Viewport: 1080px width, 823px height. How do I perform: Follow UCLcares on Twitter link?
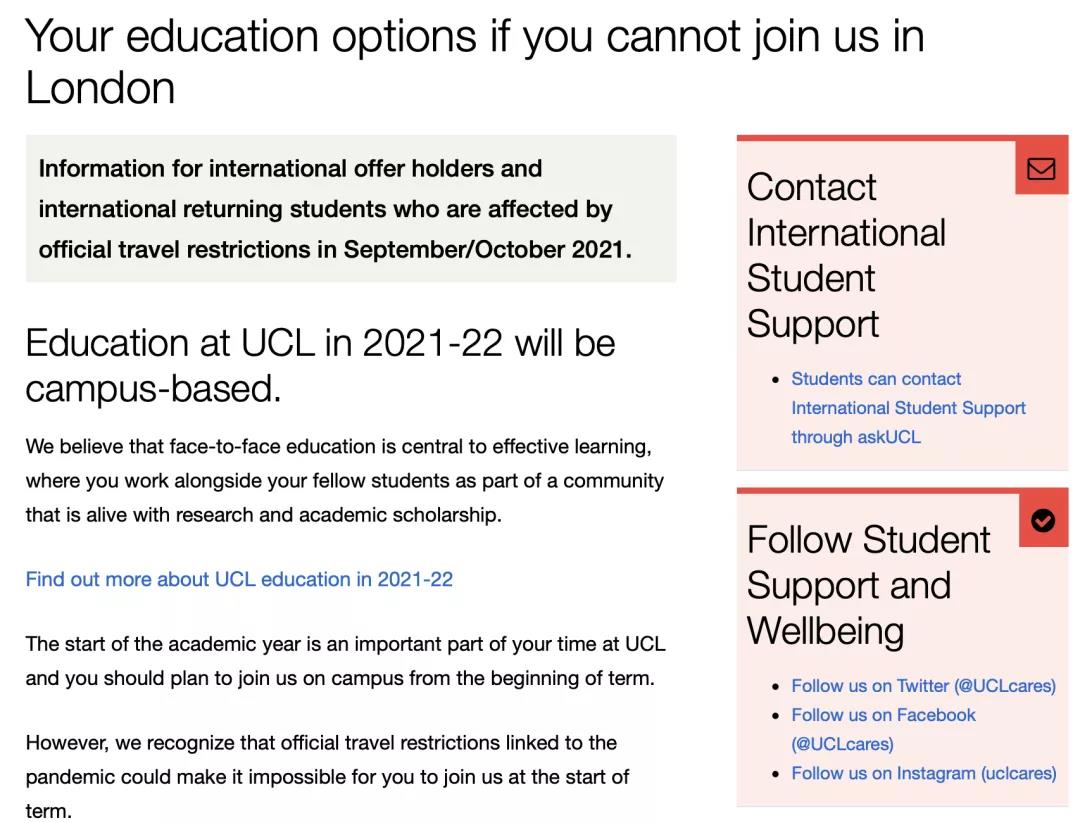pos(923,686)
